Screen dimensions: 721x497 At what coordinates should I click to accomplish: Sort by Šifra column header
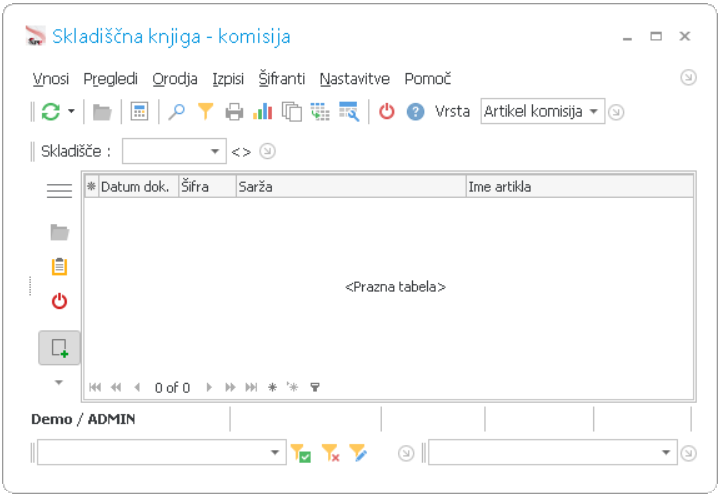click(207, 187)
